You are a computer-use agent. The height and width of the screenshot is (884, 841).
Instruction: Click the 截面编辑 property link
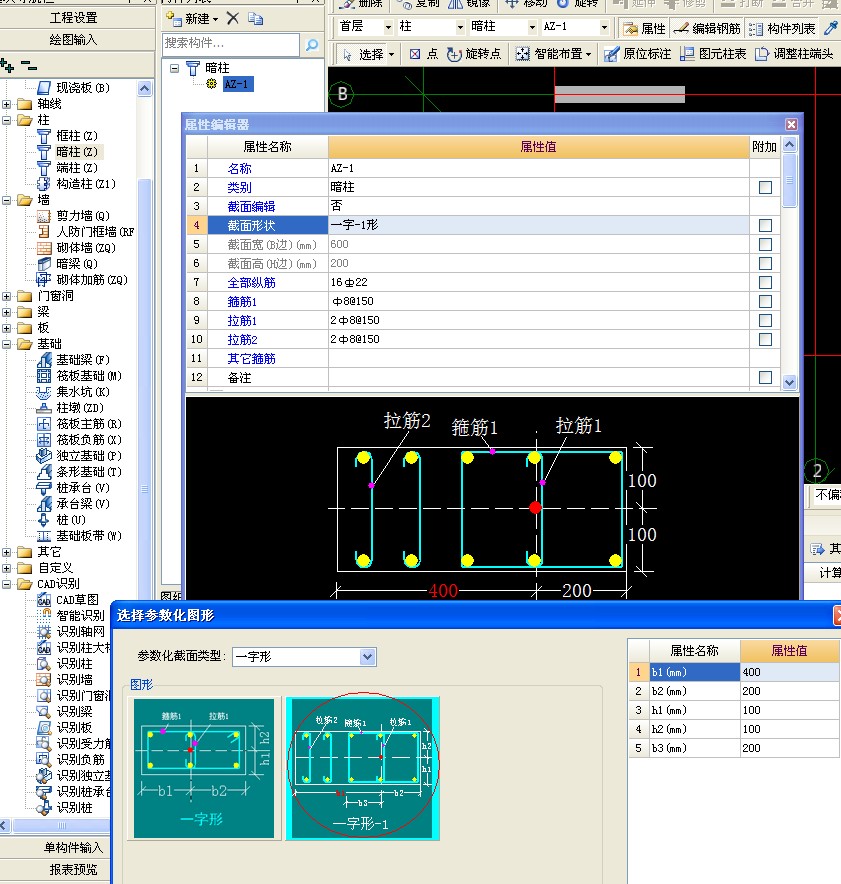pyautogui.click(x=251, y=206)
